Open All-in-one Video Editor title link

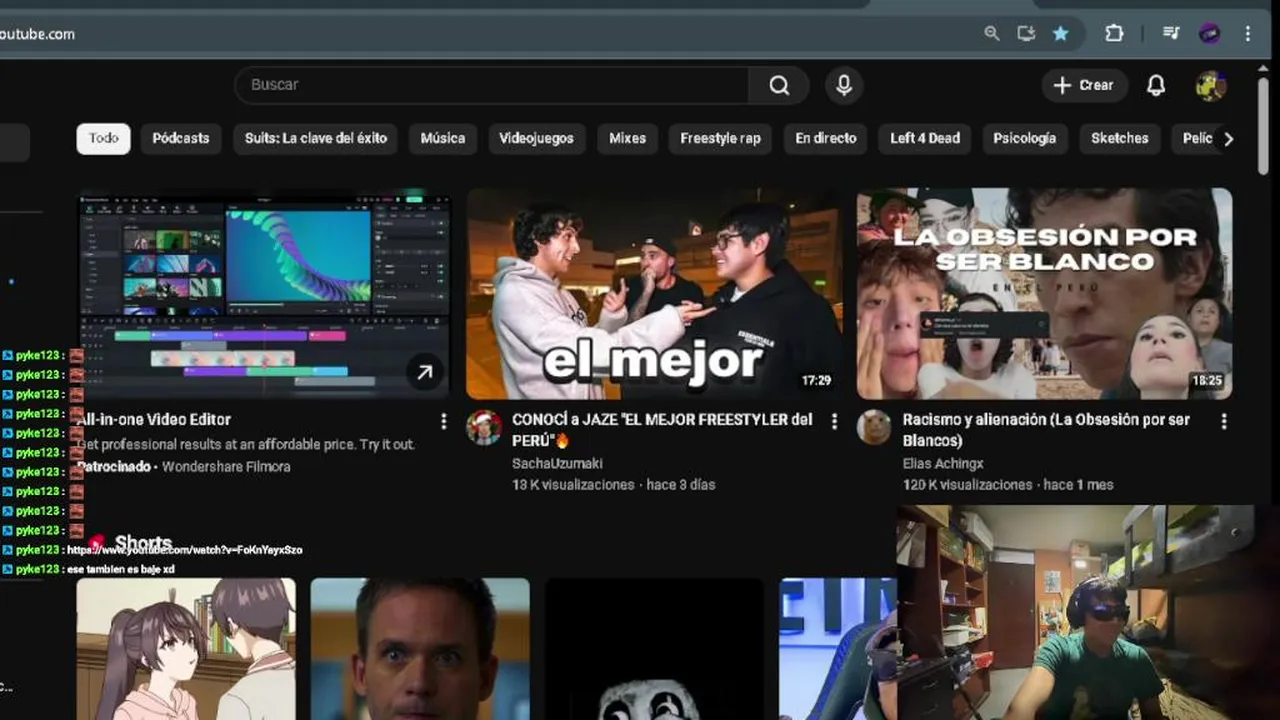click(155, 420)
